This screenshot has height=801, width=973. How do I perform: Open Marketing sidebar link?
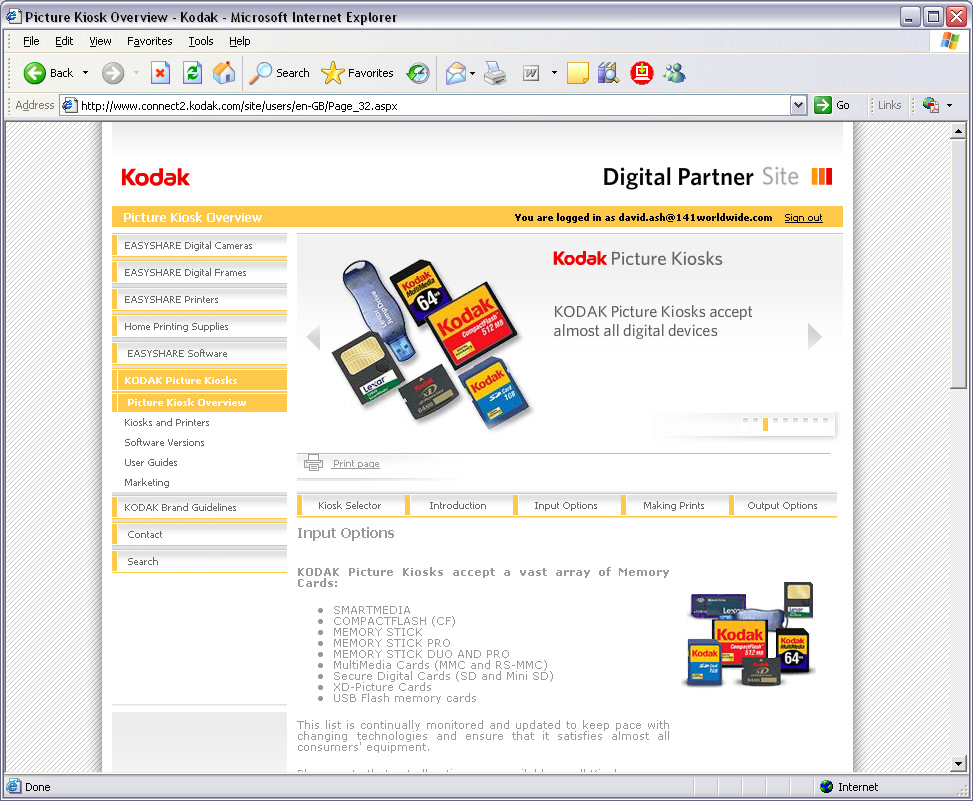pyautogui.click(x=147, y=483)
